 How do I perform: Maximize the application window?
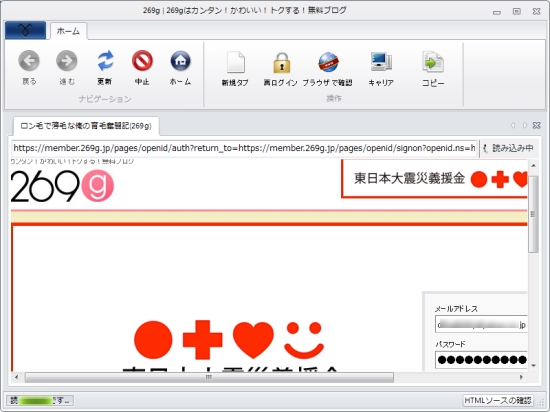coord(517,12)
